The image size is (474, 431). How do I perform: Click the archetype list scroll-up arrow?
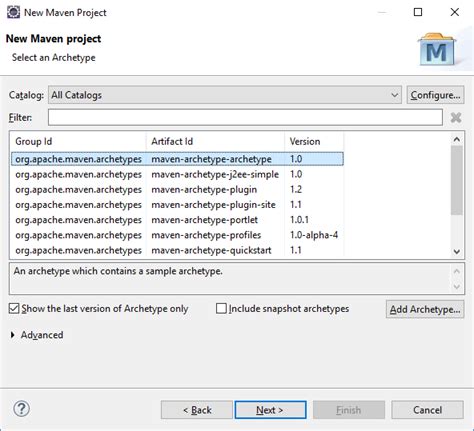click(x=457, y=139)
